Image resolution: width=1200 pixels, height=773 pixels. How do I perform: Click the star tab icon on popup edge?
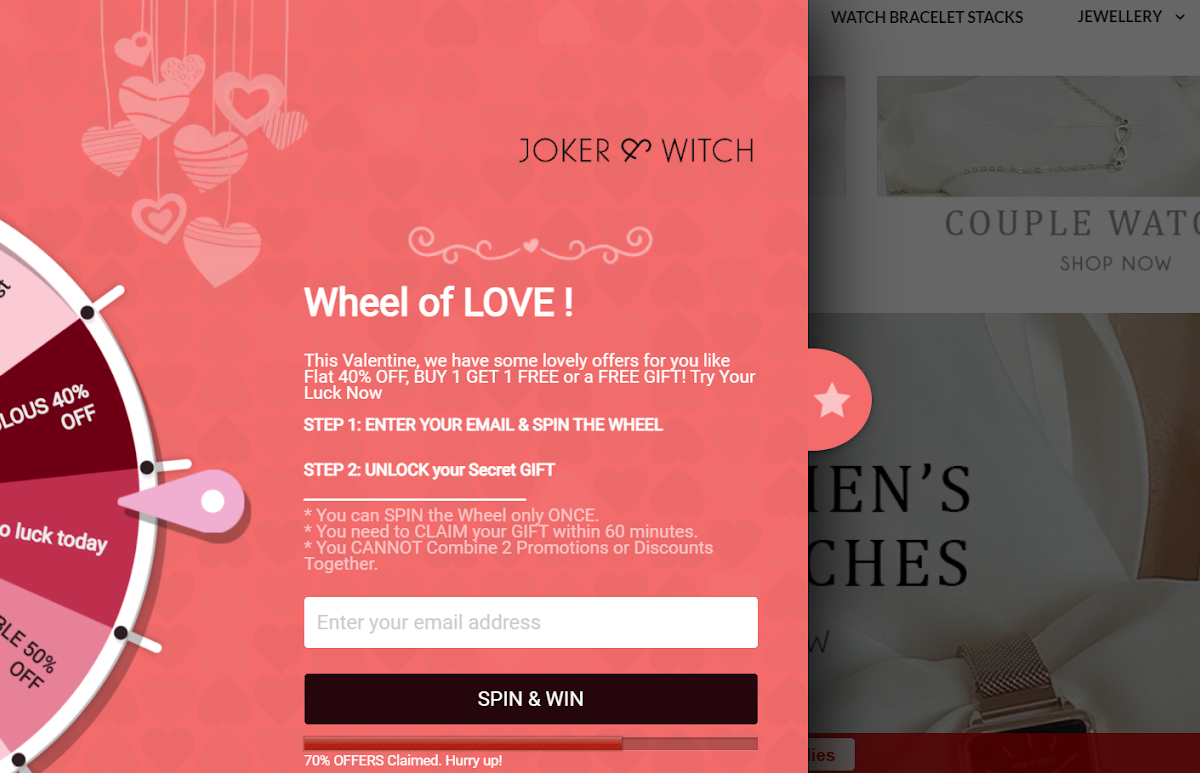coord(832,400)
